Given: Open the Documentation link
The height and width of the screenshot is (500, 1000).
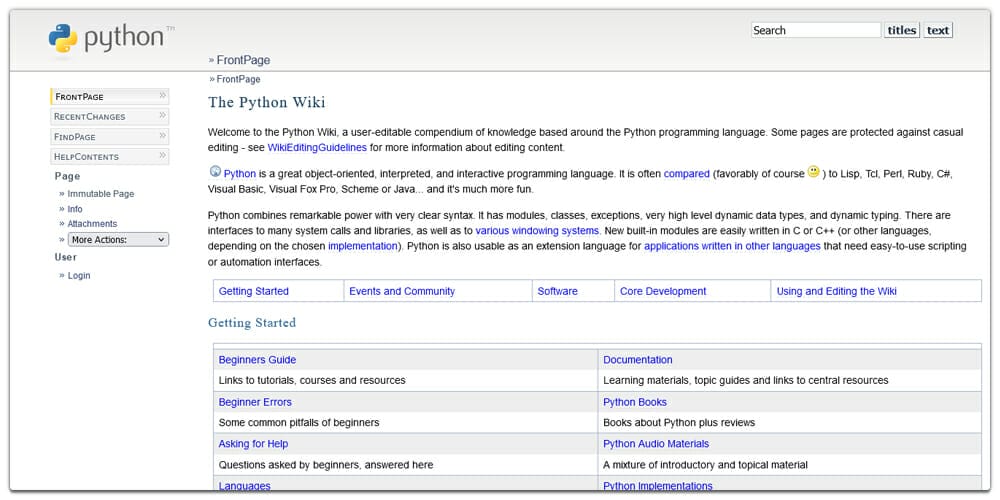Looking at the screenshot, I should pos(638,360).
